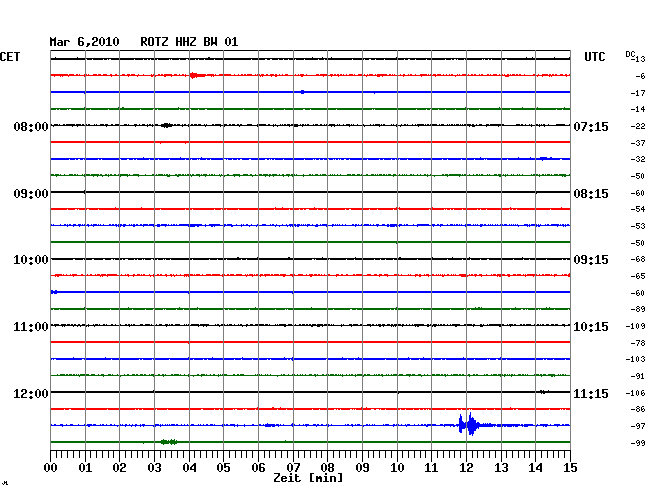Screen dimensions: 650x494
Task: Select the "09:00" CET time label
Action: coord(31,194)
